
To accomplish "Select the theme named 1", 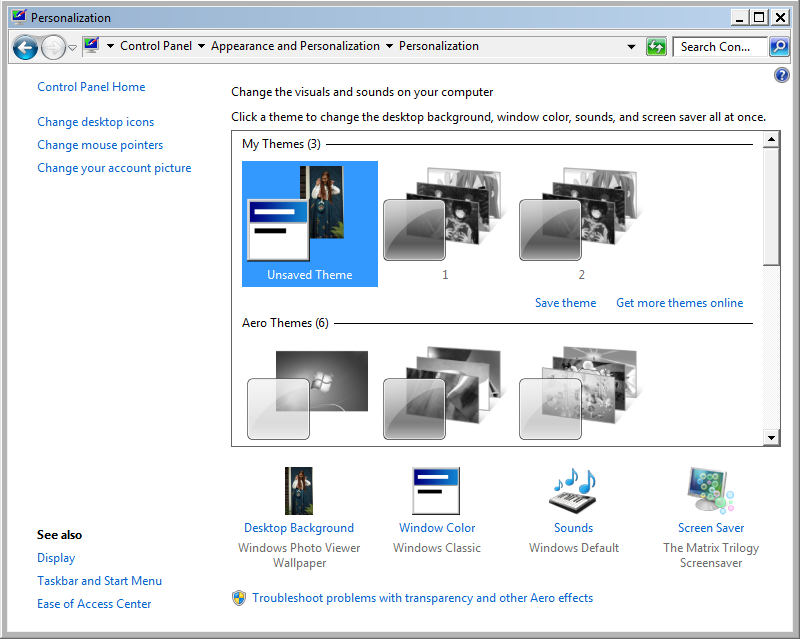I will [445, 224].
